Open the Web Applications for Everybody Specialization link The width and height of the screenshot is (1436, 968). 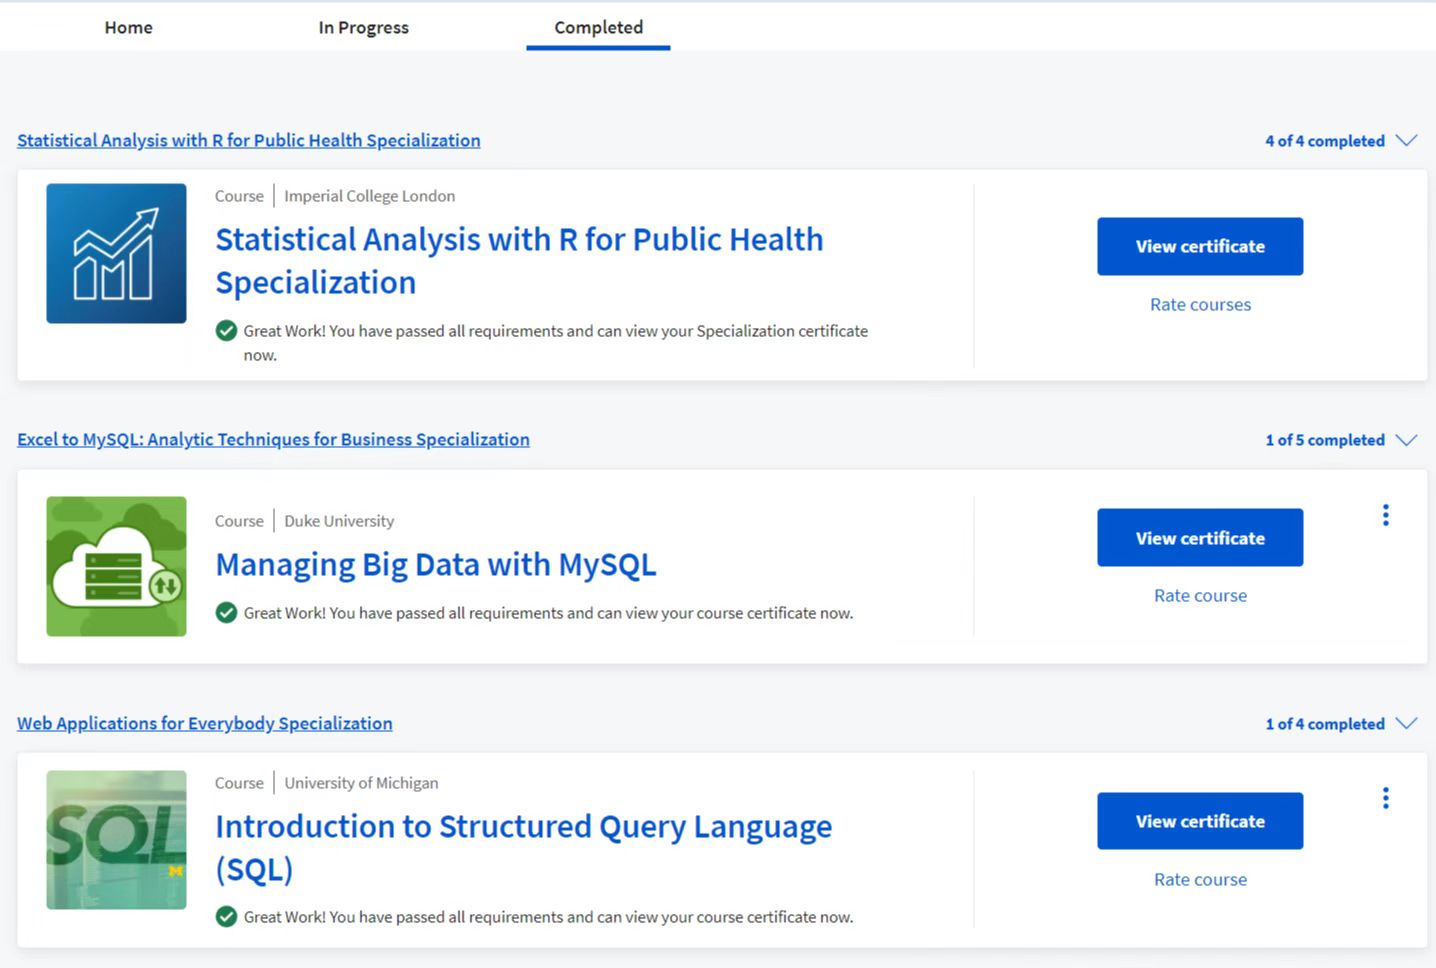(204, 724)
